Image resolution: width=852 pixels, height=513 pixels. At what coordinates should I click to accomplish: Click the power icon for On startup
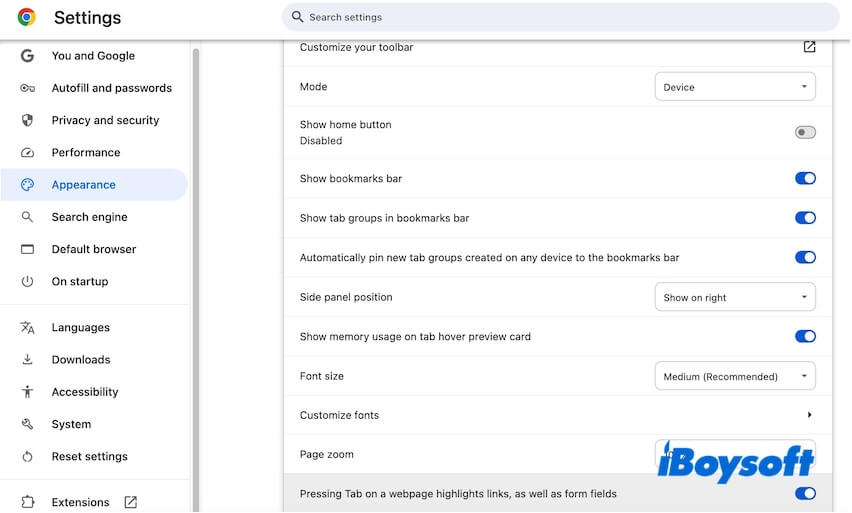tap(27, 281)
